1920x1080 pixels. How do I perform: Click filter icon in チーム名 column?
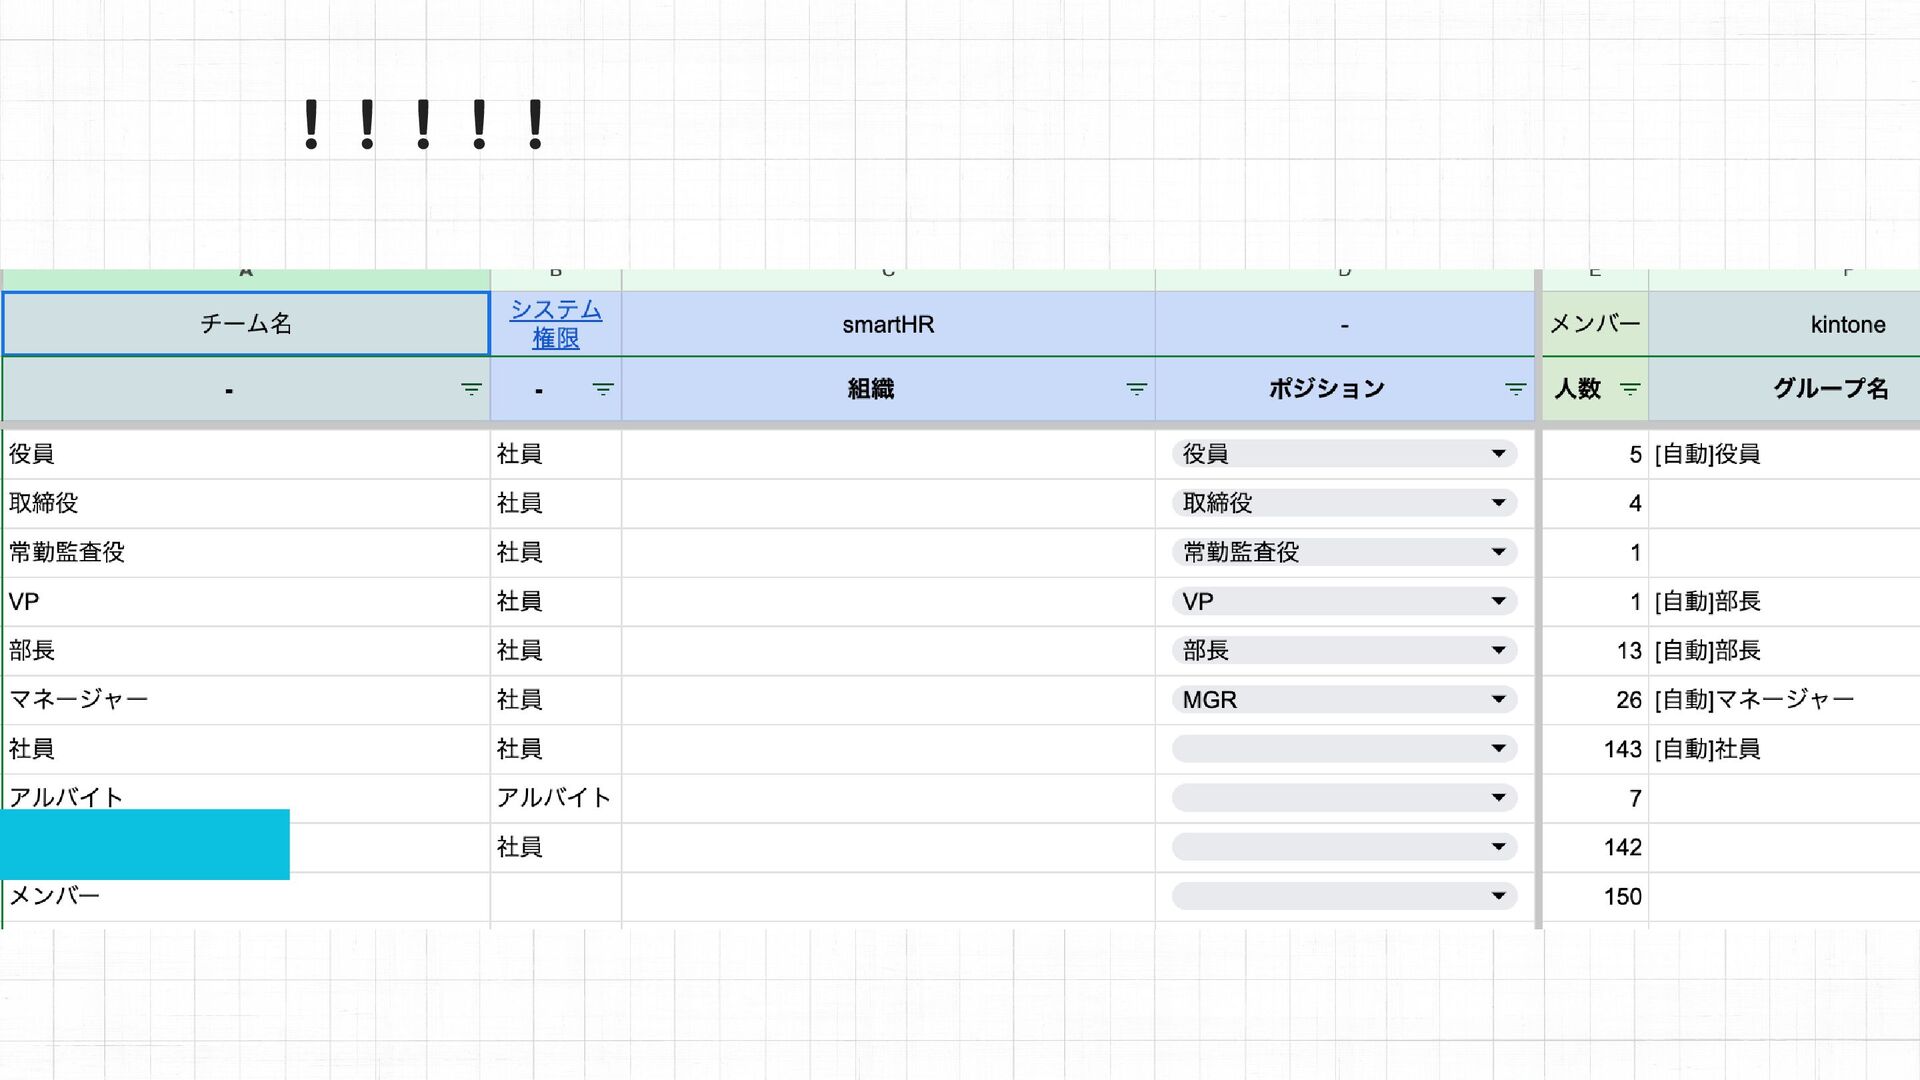tap(471, 389)
